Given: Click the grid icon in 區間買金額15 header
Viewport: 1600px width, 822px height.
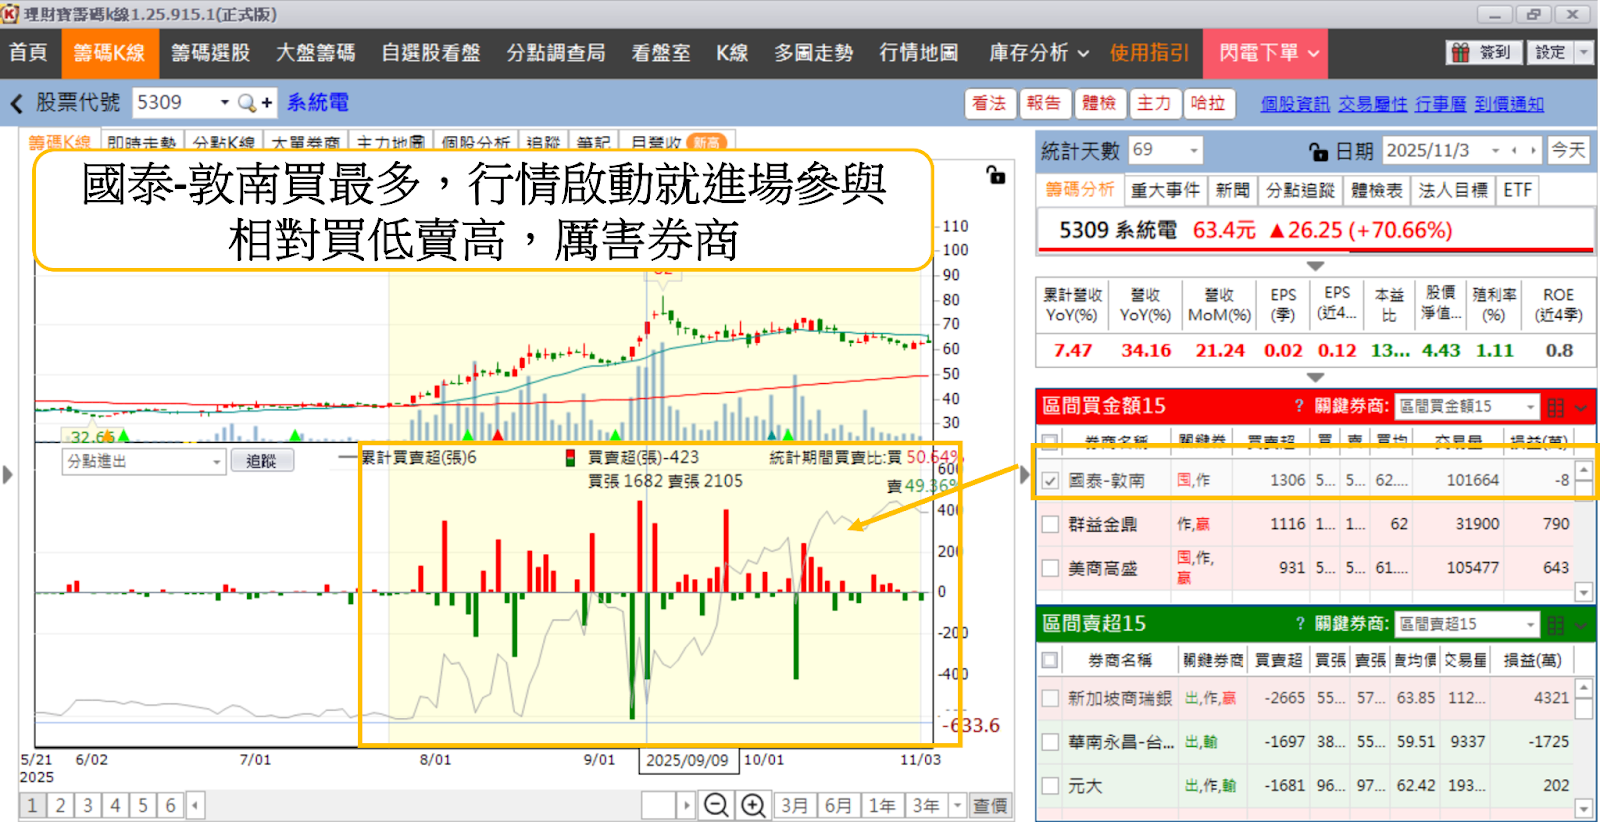Looking at the screenshot, I should pyautogui.click(x=1555, y=407).
